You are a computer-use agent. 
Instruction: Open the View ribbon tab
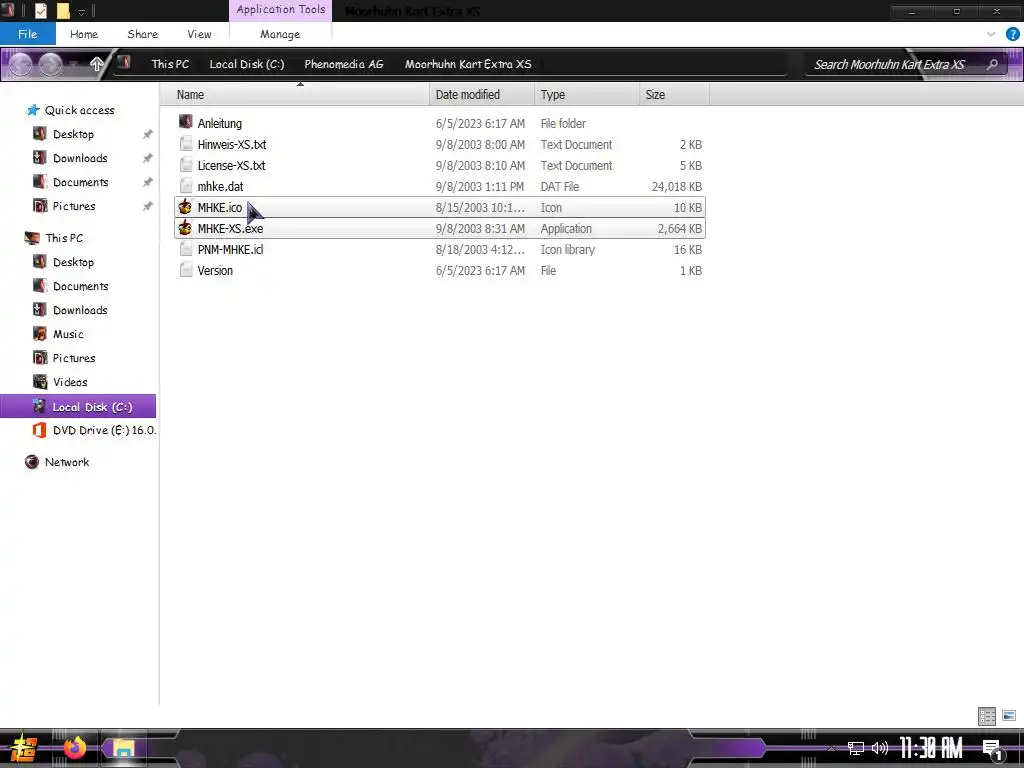click(199, 34)
